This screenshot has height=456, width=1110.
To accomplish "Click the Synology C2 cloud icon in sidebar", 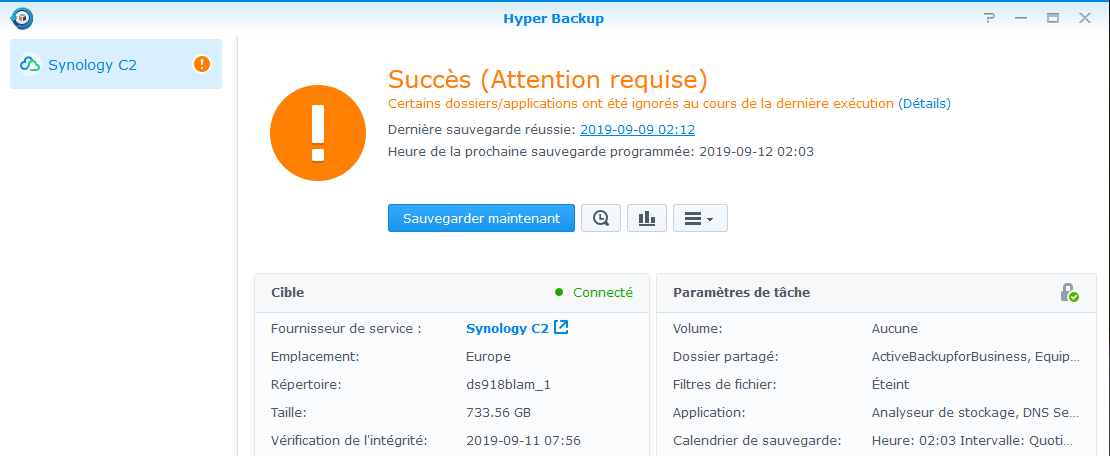I will click(30, 64).
